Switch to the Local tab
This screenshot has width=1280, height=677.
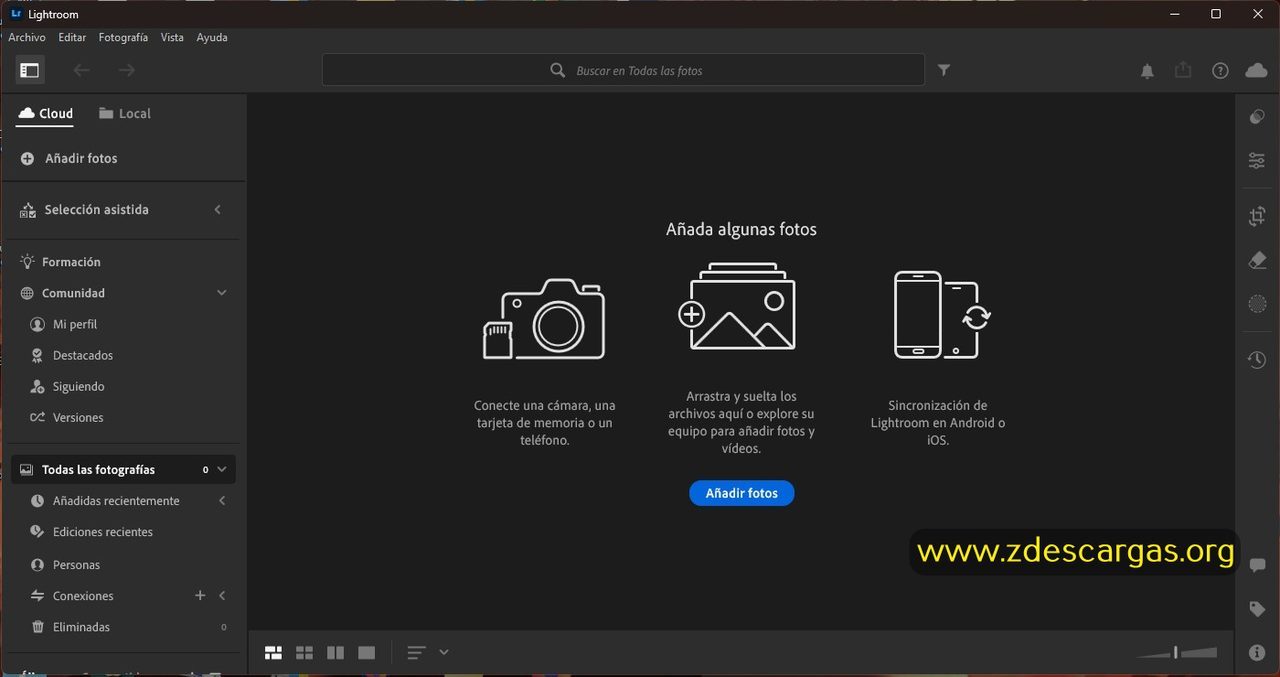(x=125, y=114)
